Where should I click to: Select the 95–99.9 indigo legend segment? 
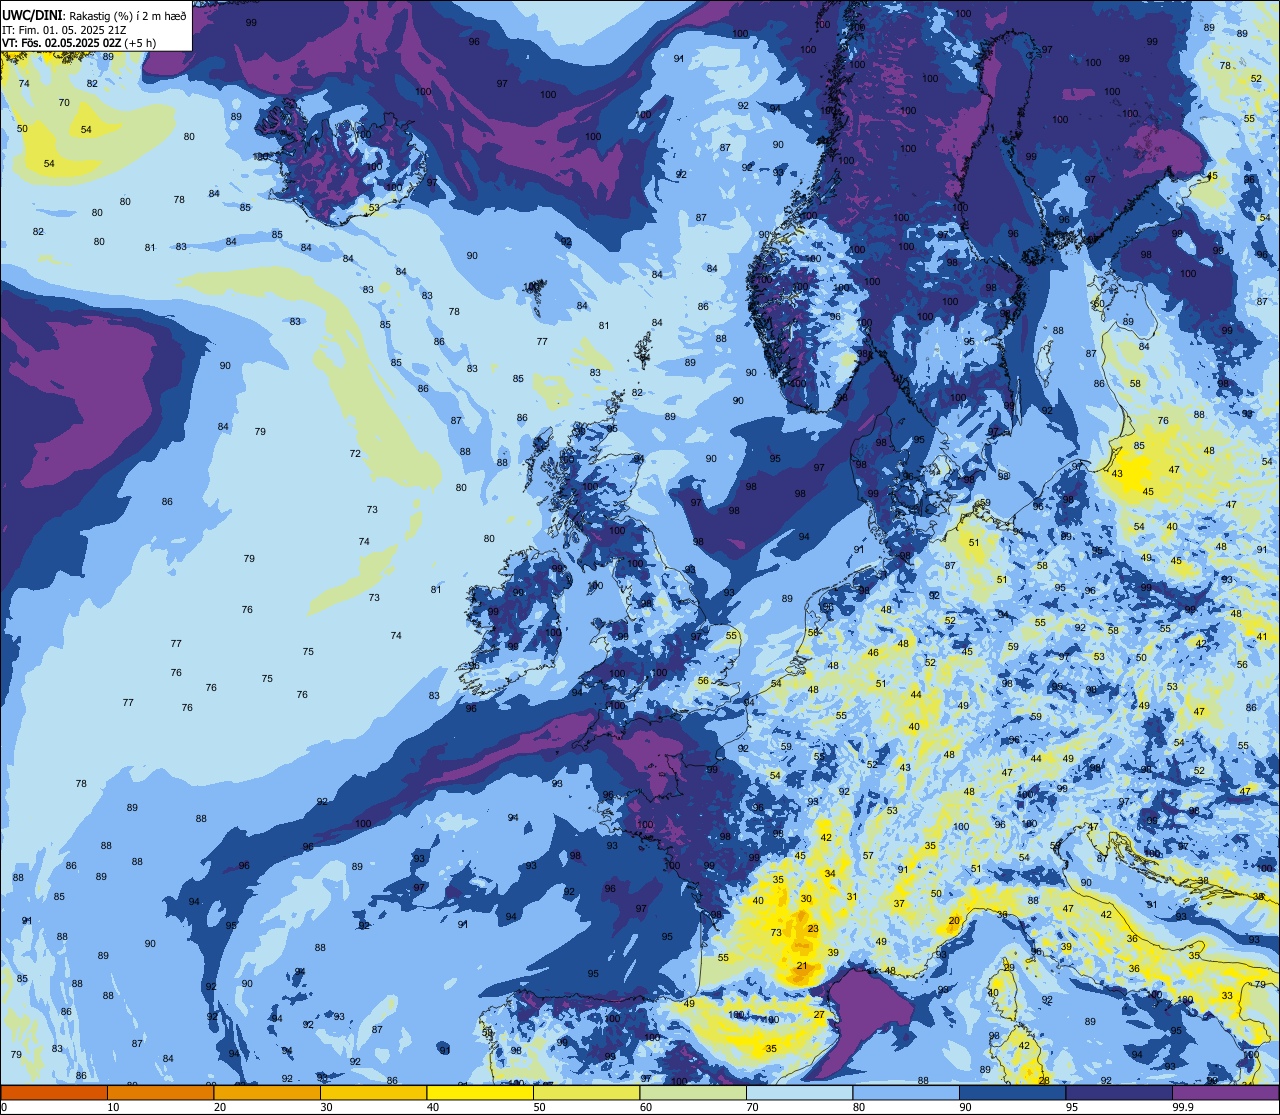pyautogui.click(x=1119, y=1093)
